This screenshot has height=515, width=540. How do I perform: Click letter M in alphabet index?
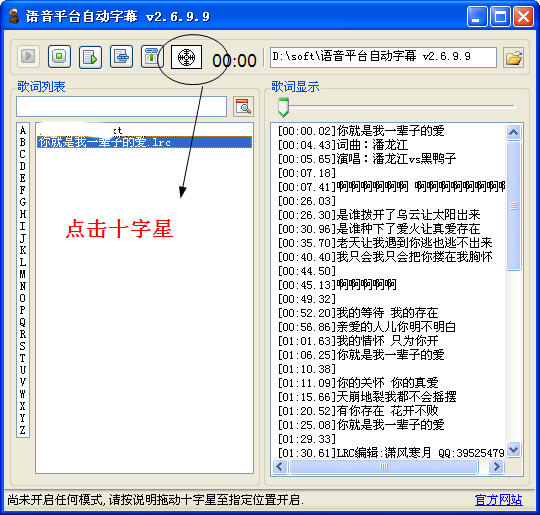[23, 274]
